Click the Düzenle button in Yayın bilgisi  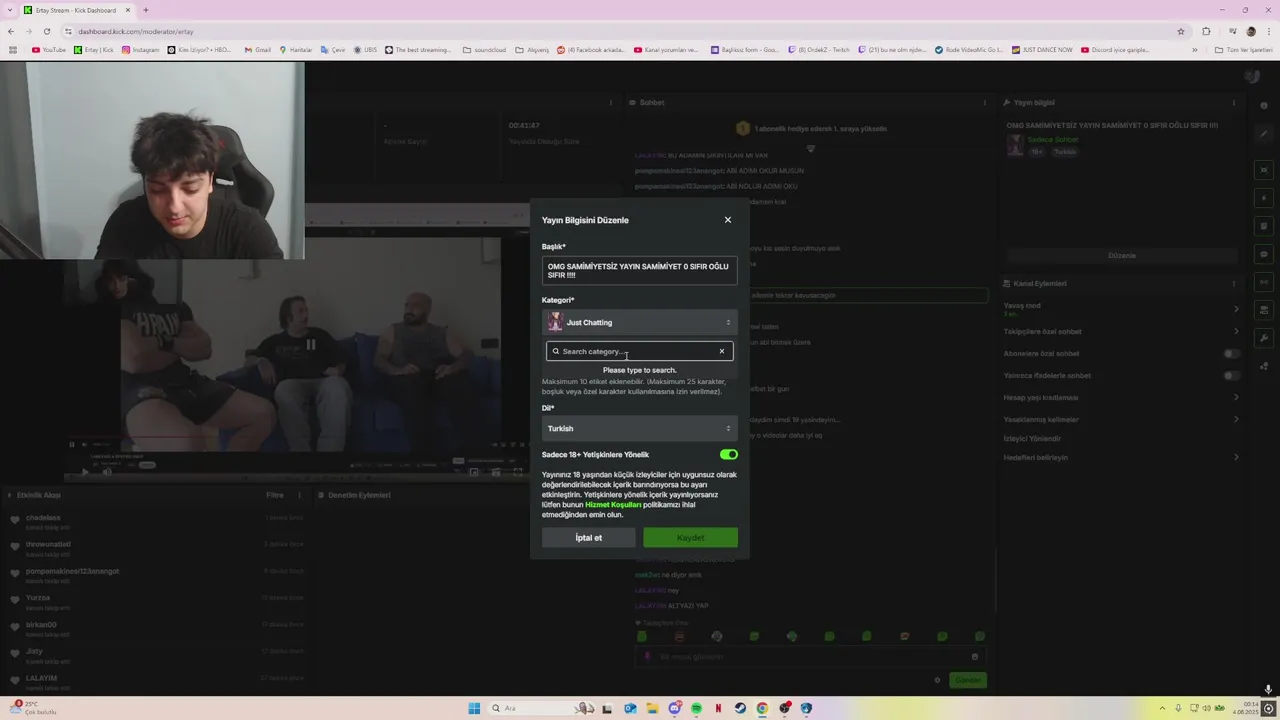pos(1122,256)
